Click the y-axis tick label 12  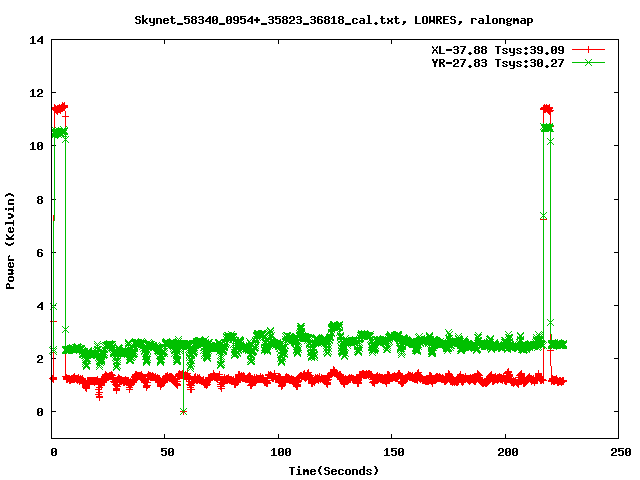(36, 93)
